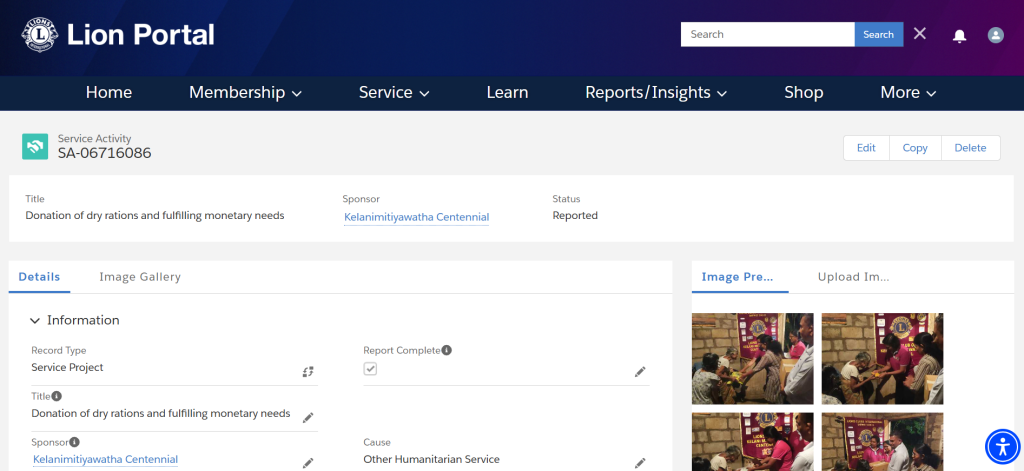1024x471 pixels.
Task: Click the Service Activity handshake icon
Action: (x=35, y=146)
